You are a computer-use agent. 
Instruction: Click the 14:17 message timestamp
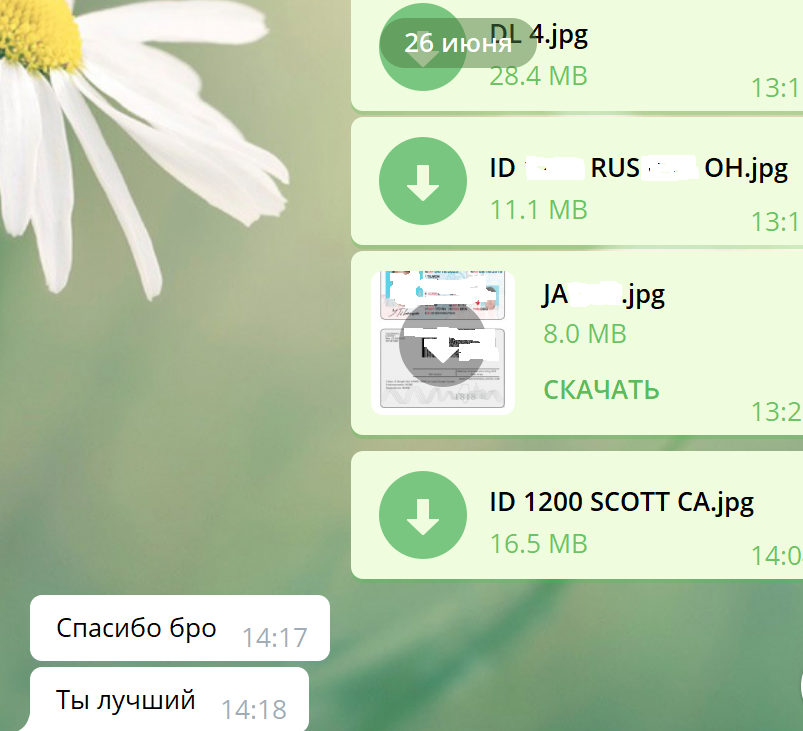[274, 637]
